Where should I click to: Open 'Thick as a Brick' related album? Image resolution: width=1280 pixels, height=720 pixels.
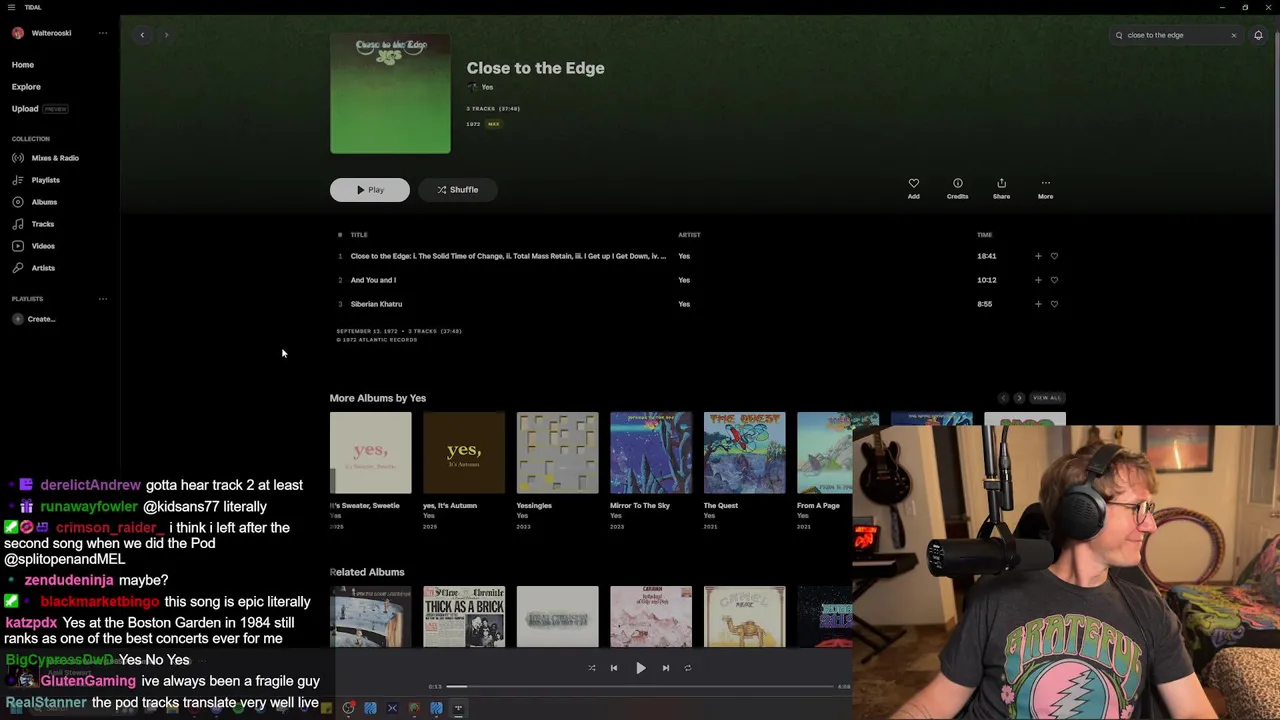click(464, 617)
